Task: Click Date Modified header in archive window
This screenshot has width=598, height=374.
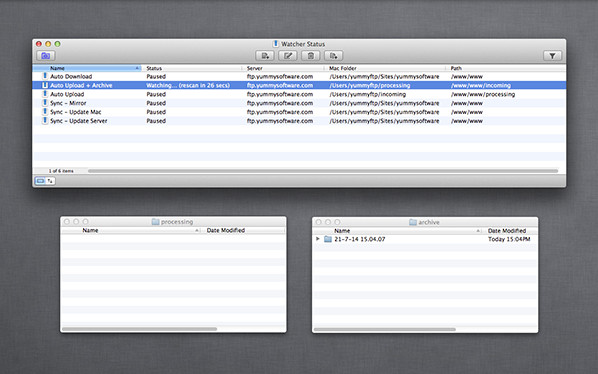Action: click(x=507, y=231)
